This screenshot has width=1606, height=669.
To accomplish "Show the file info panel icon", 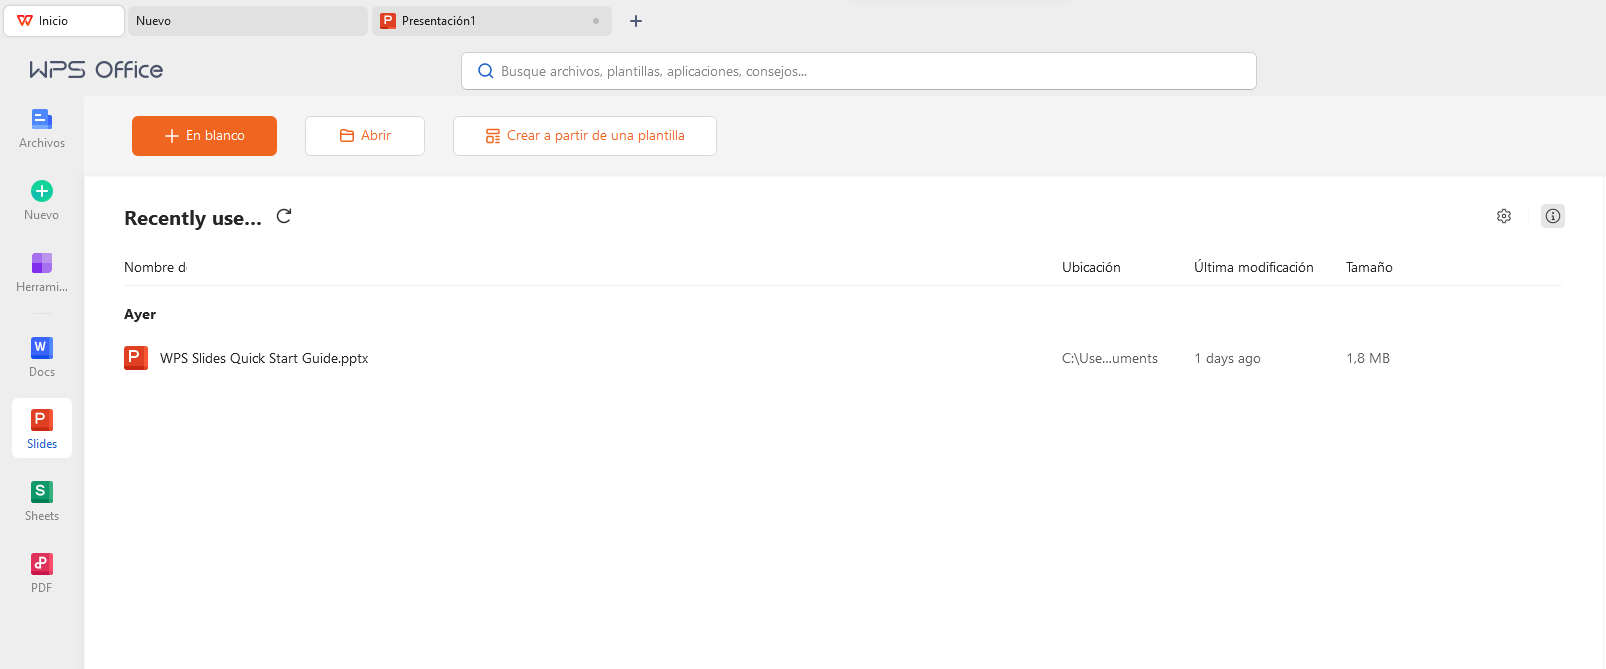I will (1553, 216).
